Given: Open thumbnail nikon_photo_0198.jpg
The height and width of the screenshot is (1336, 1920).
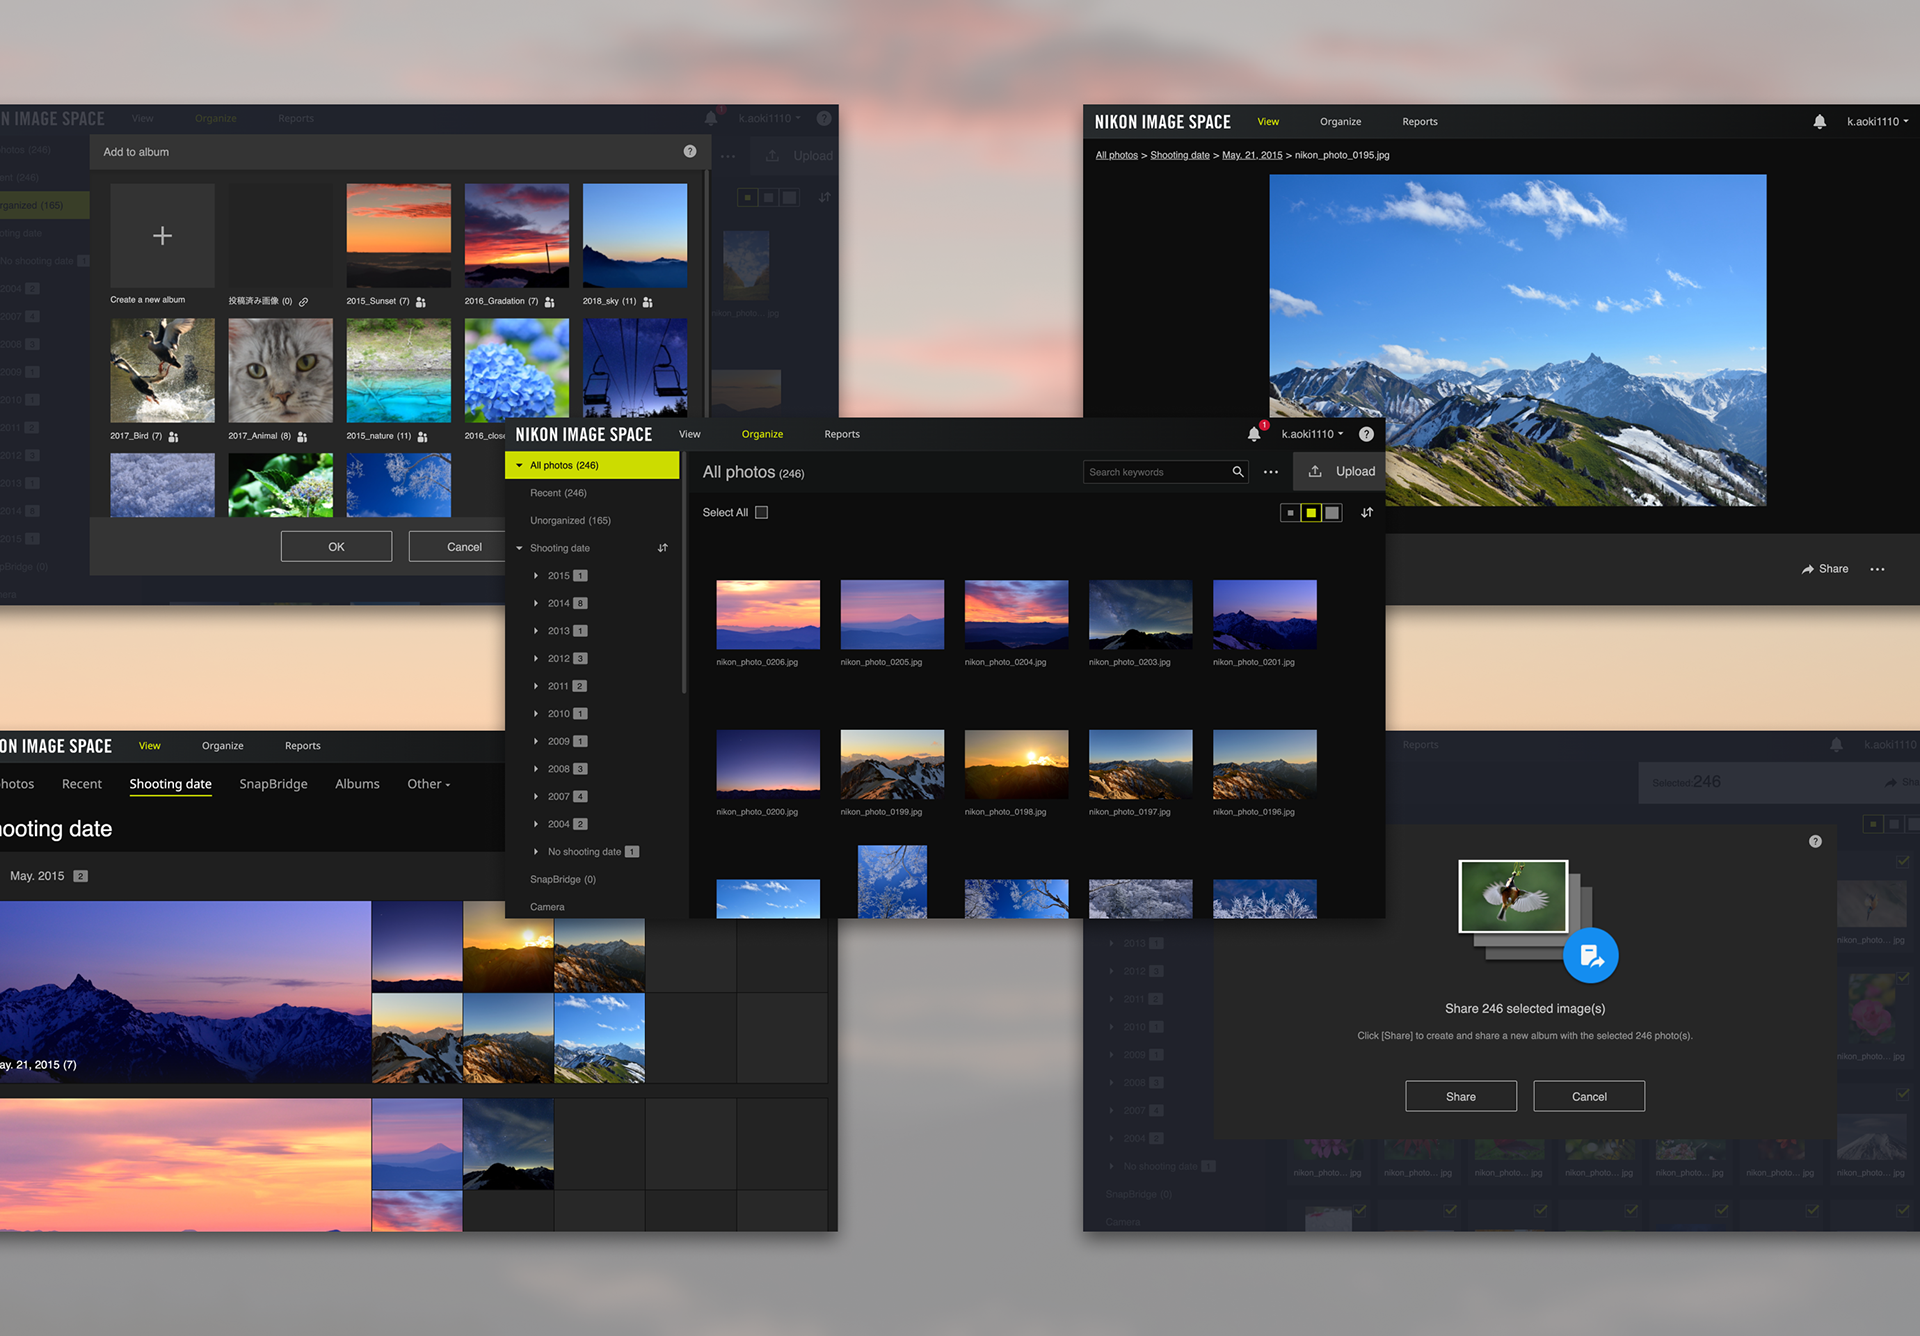Looking at the screenshot, I should (x=1016, y=765).
